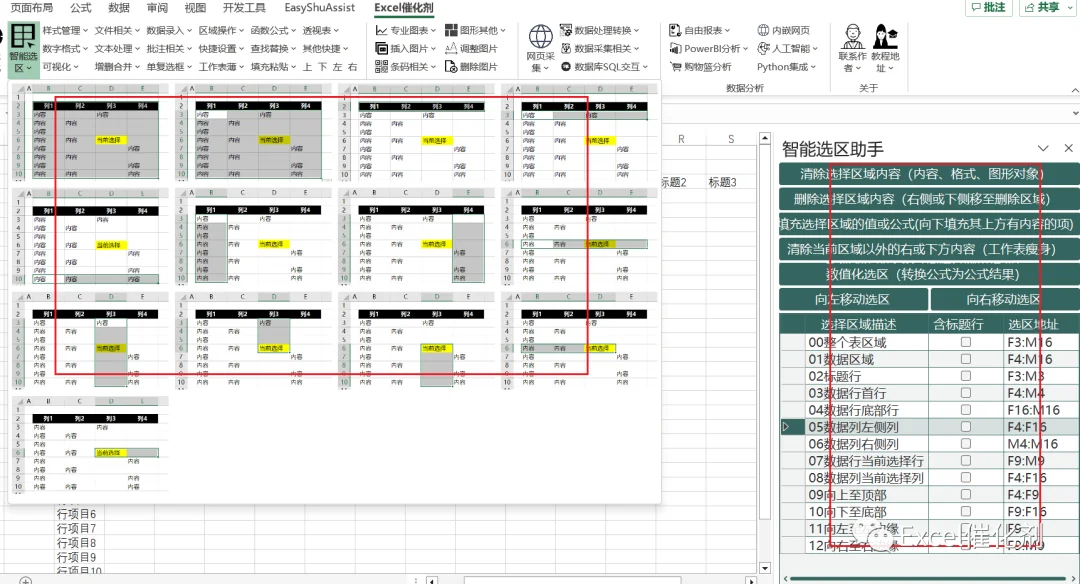Click the 插入图片 picture icon
The image size is (1080, 584).
(382, 48)
